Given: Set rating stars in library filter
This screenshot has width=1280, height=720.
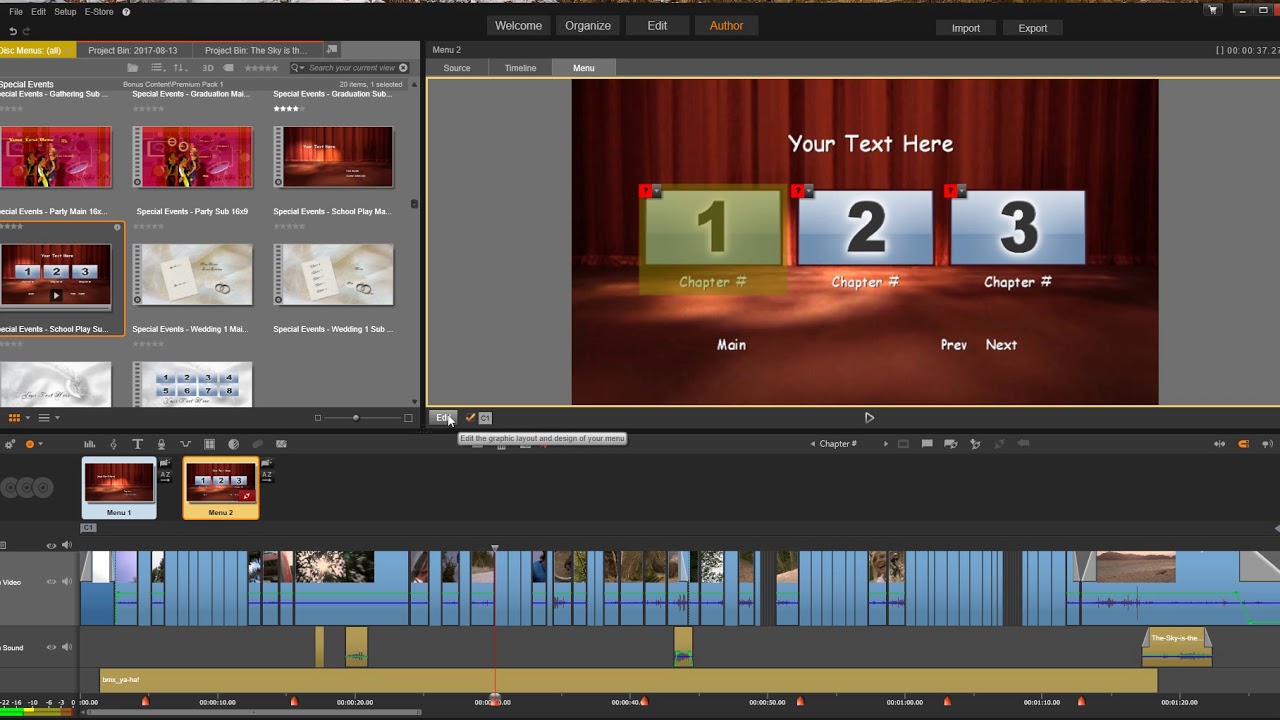Looking at the screenshot, I should pyautogui.click(x=261, y=68).
